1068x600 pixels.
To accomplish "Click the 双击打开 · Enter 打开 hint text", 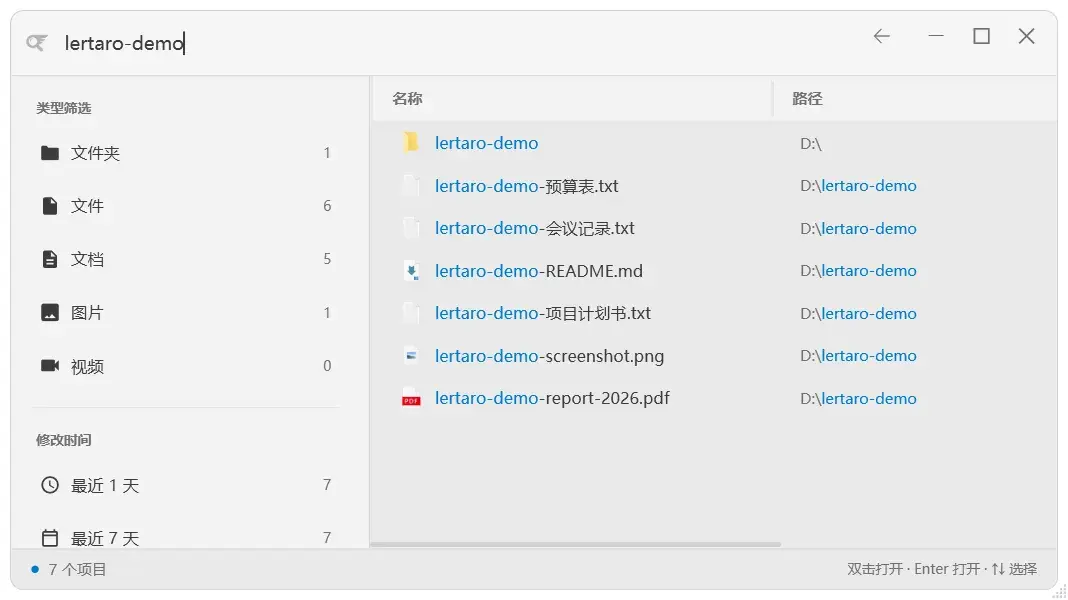I will [913, 569].
